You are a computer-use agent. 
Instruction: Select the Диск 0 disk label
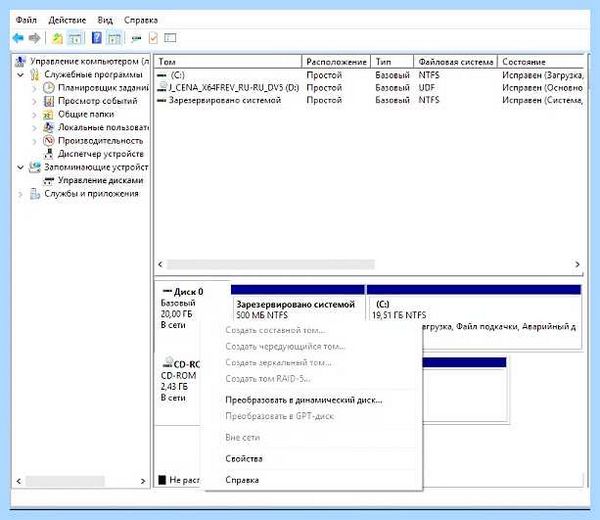click(x=188, y=292)
